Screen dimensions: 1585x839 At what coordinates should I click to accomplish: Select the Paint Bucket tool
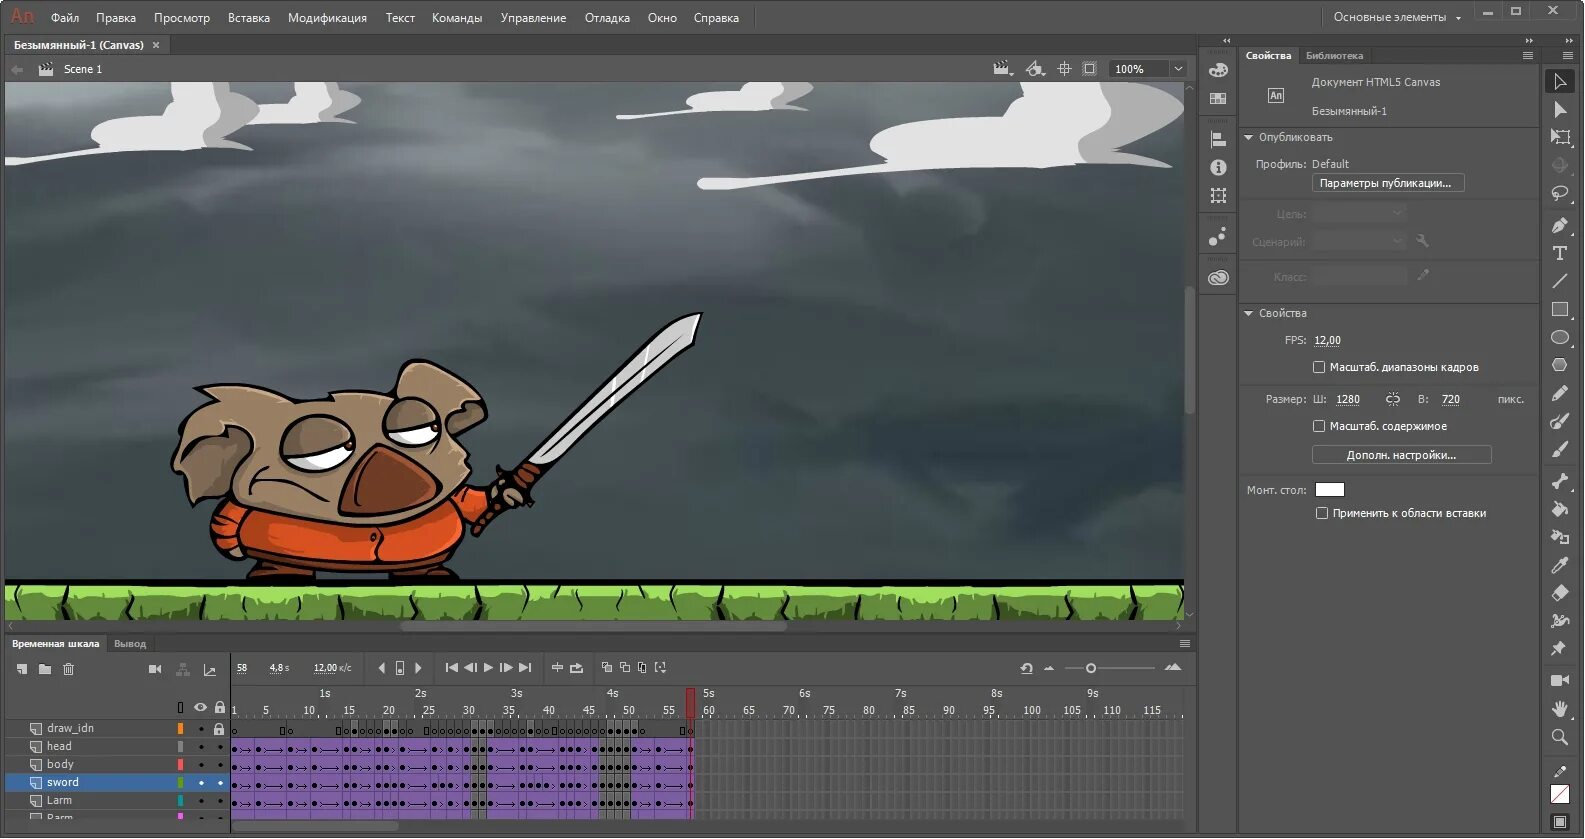1560,509
